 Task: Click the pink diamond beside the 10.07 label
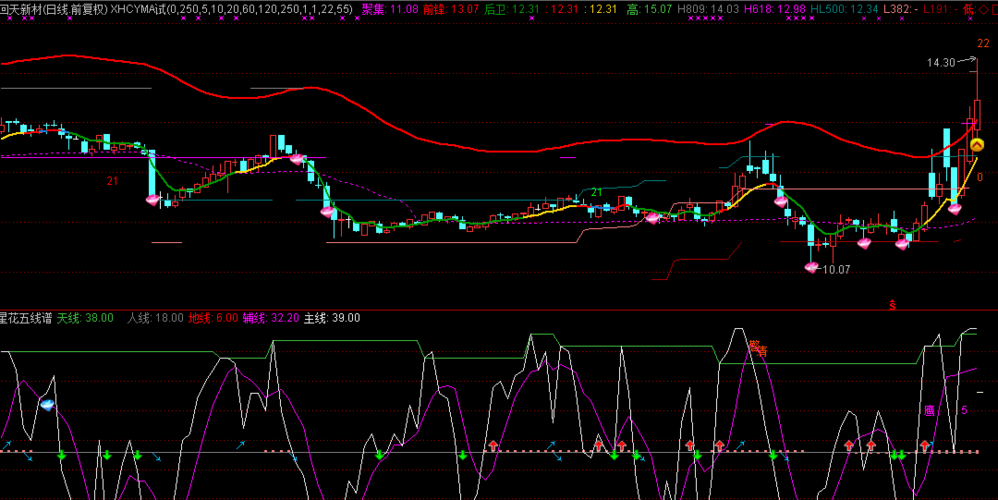(812, 267)
